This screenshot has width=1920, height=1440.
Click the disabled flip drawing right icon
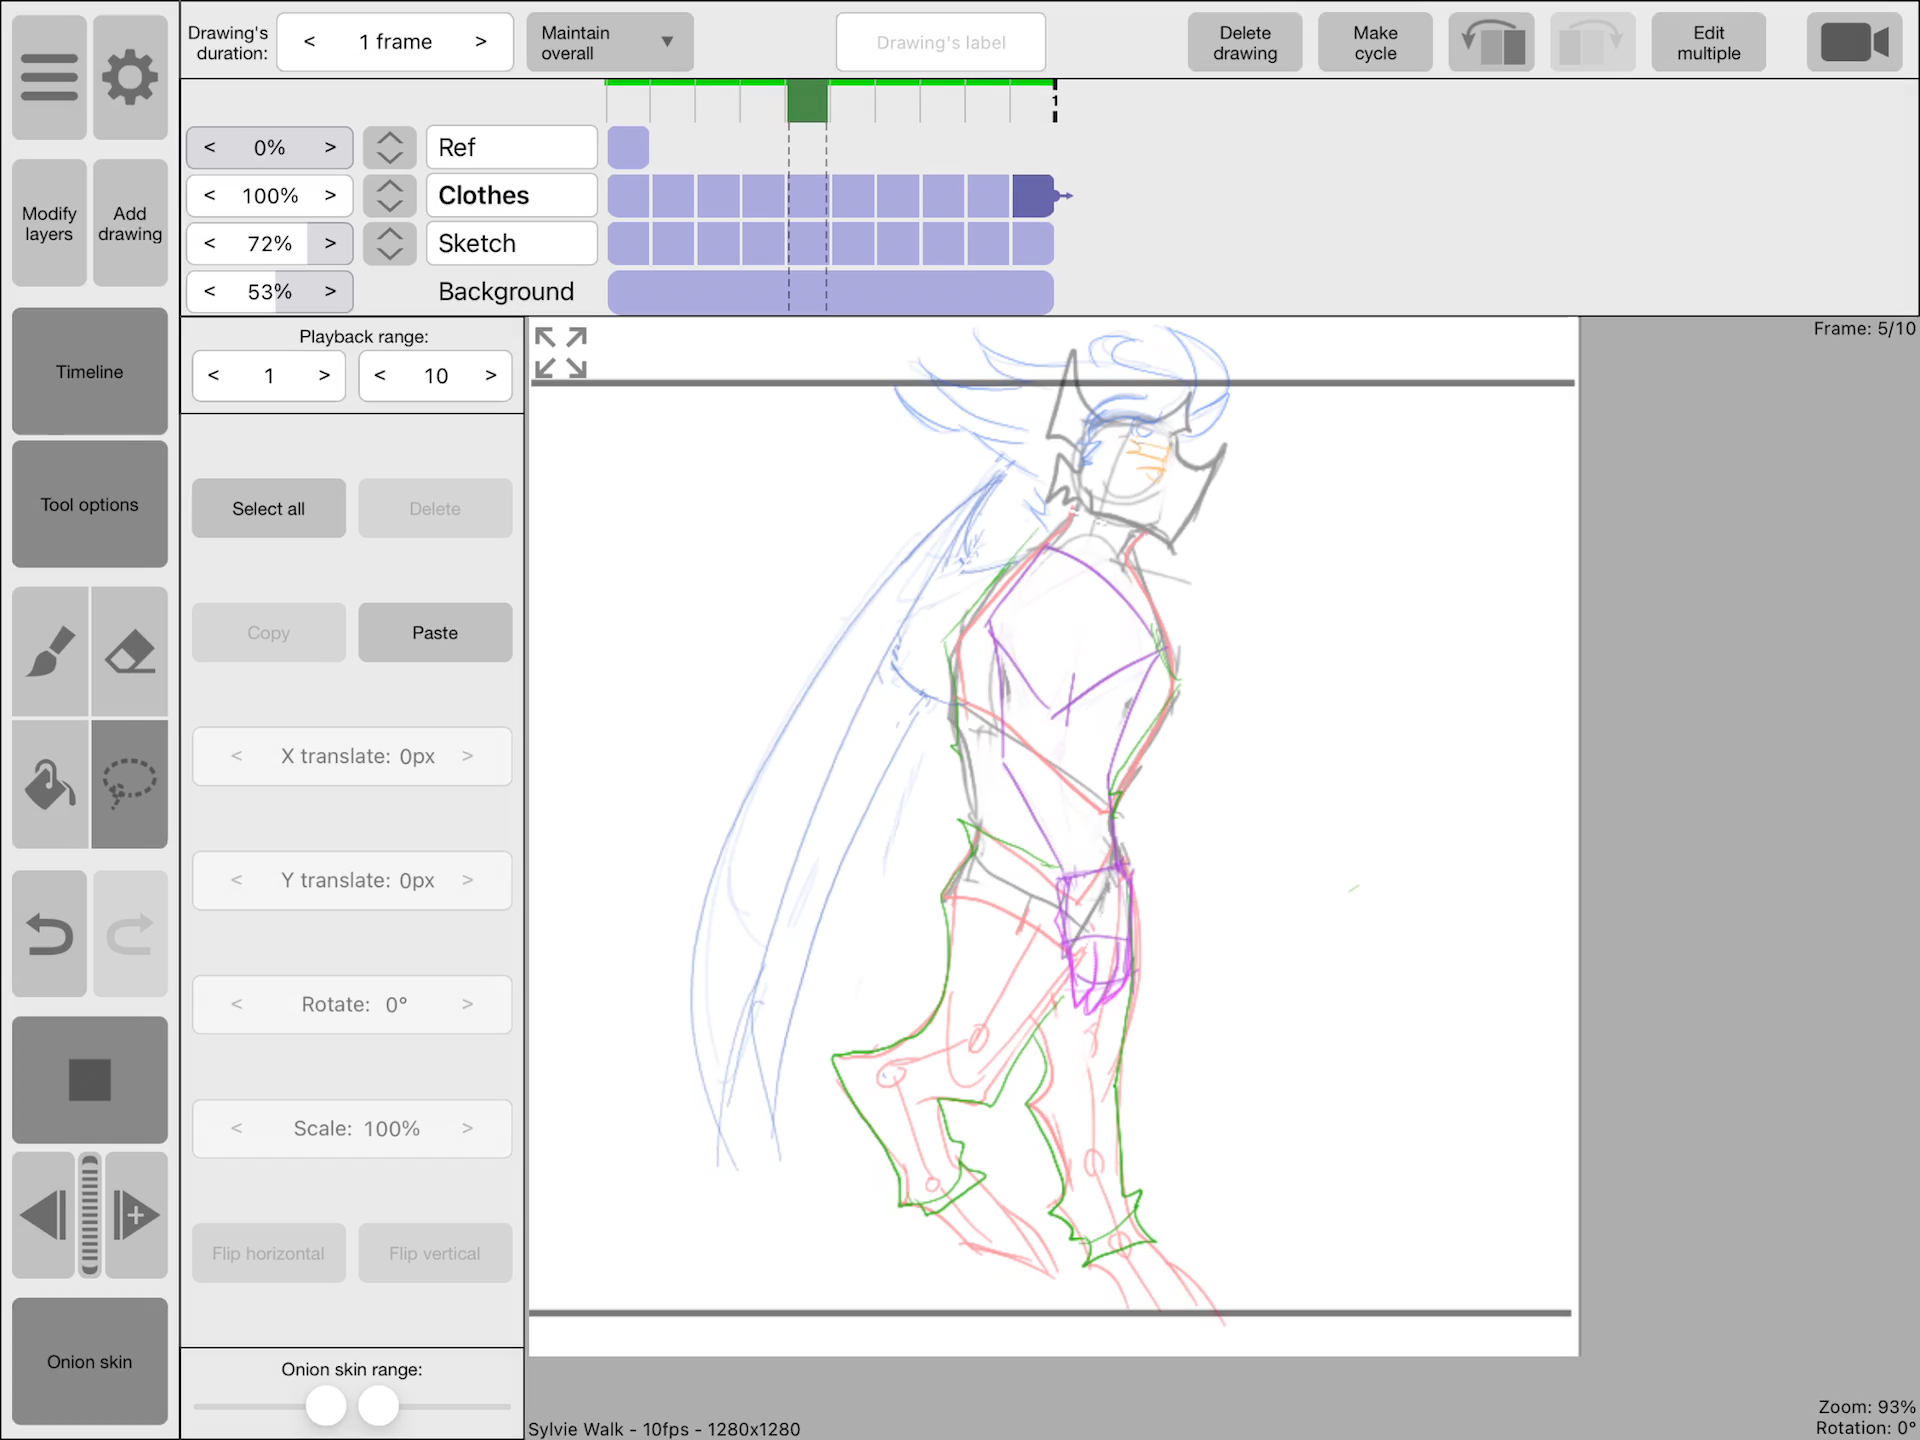click(x=1593, y=42)
